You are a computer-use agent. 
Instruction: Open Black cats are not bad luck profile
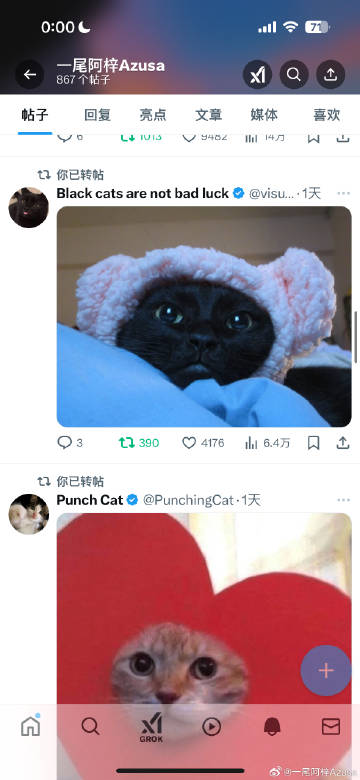(x=143, y=193)
